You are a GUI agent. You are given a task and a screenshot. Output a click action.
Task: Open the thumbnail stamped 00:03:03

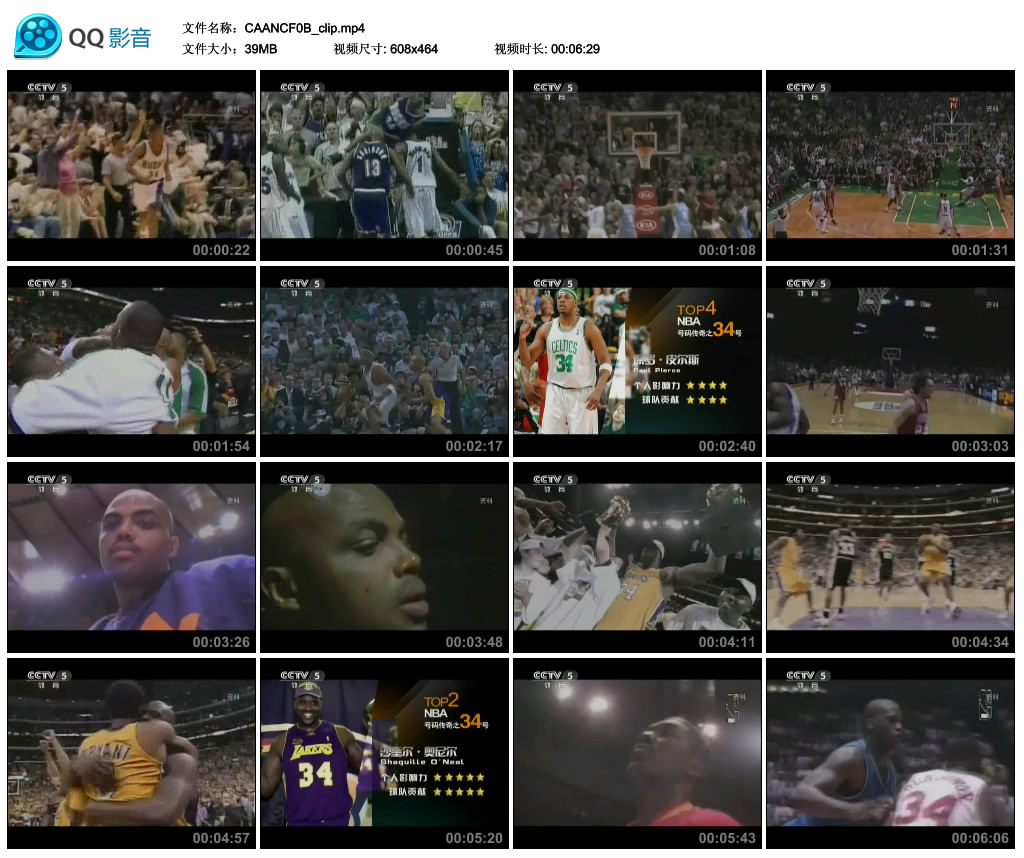point(891,361)
